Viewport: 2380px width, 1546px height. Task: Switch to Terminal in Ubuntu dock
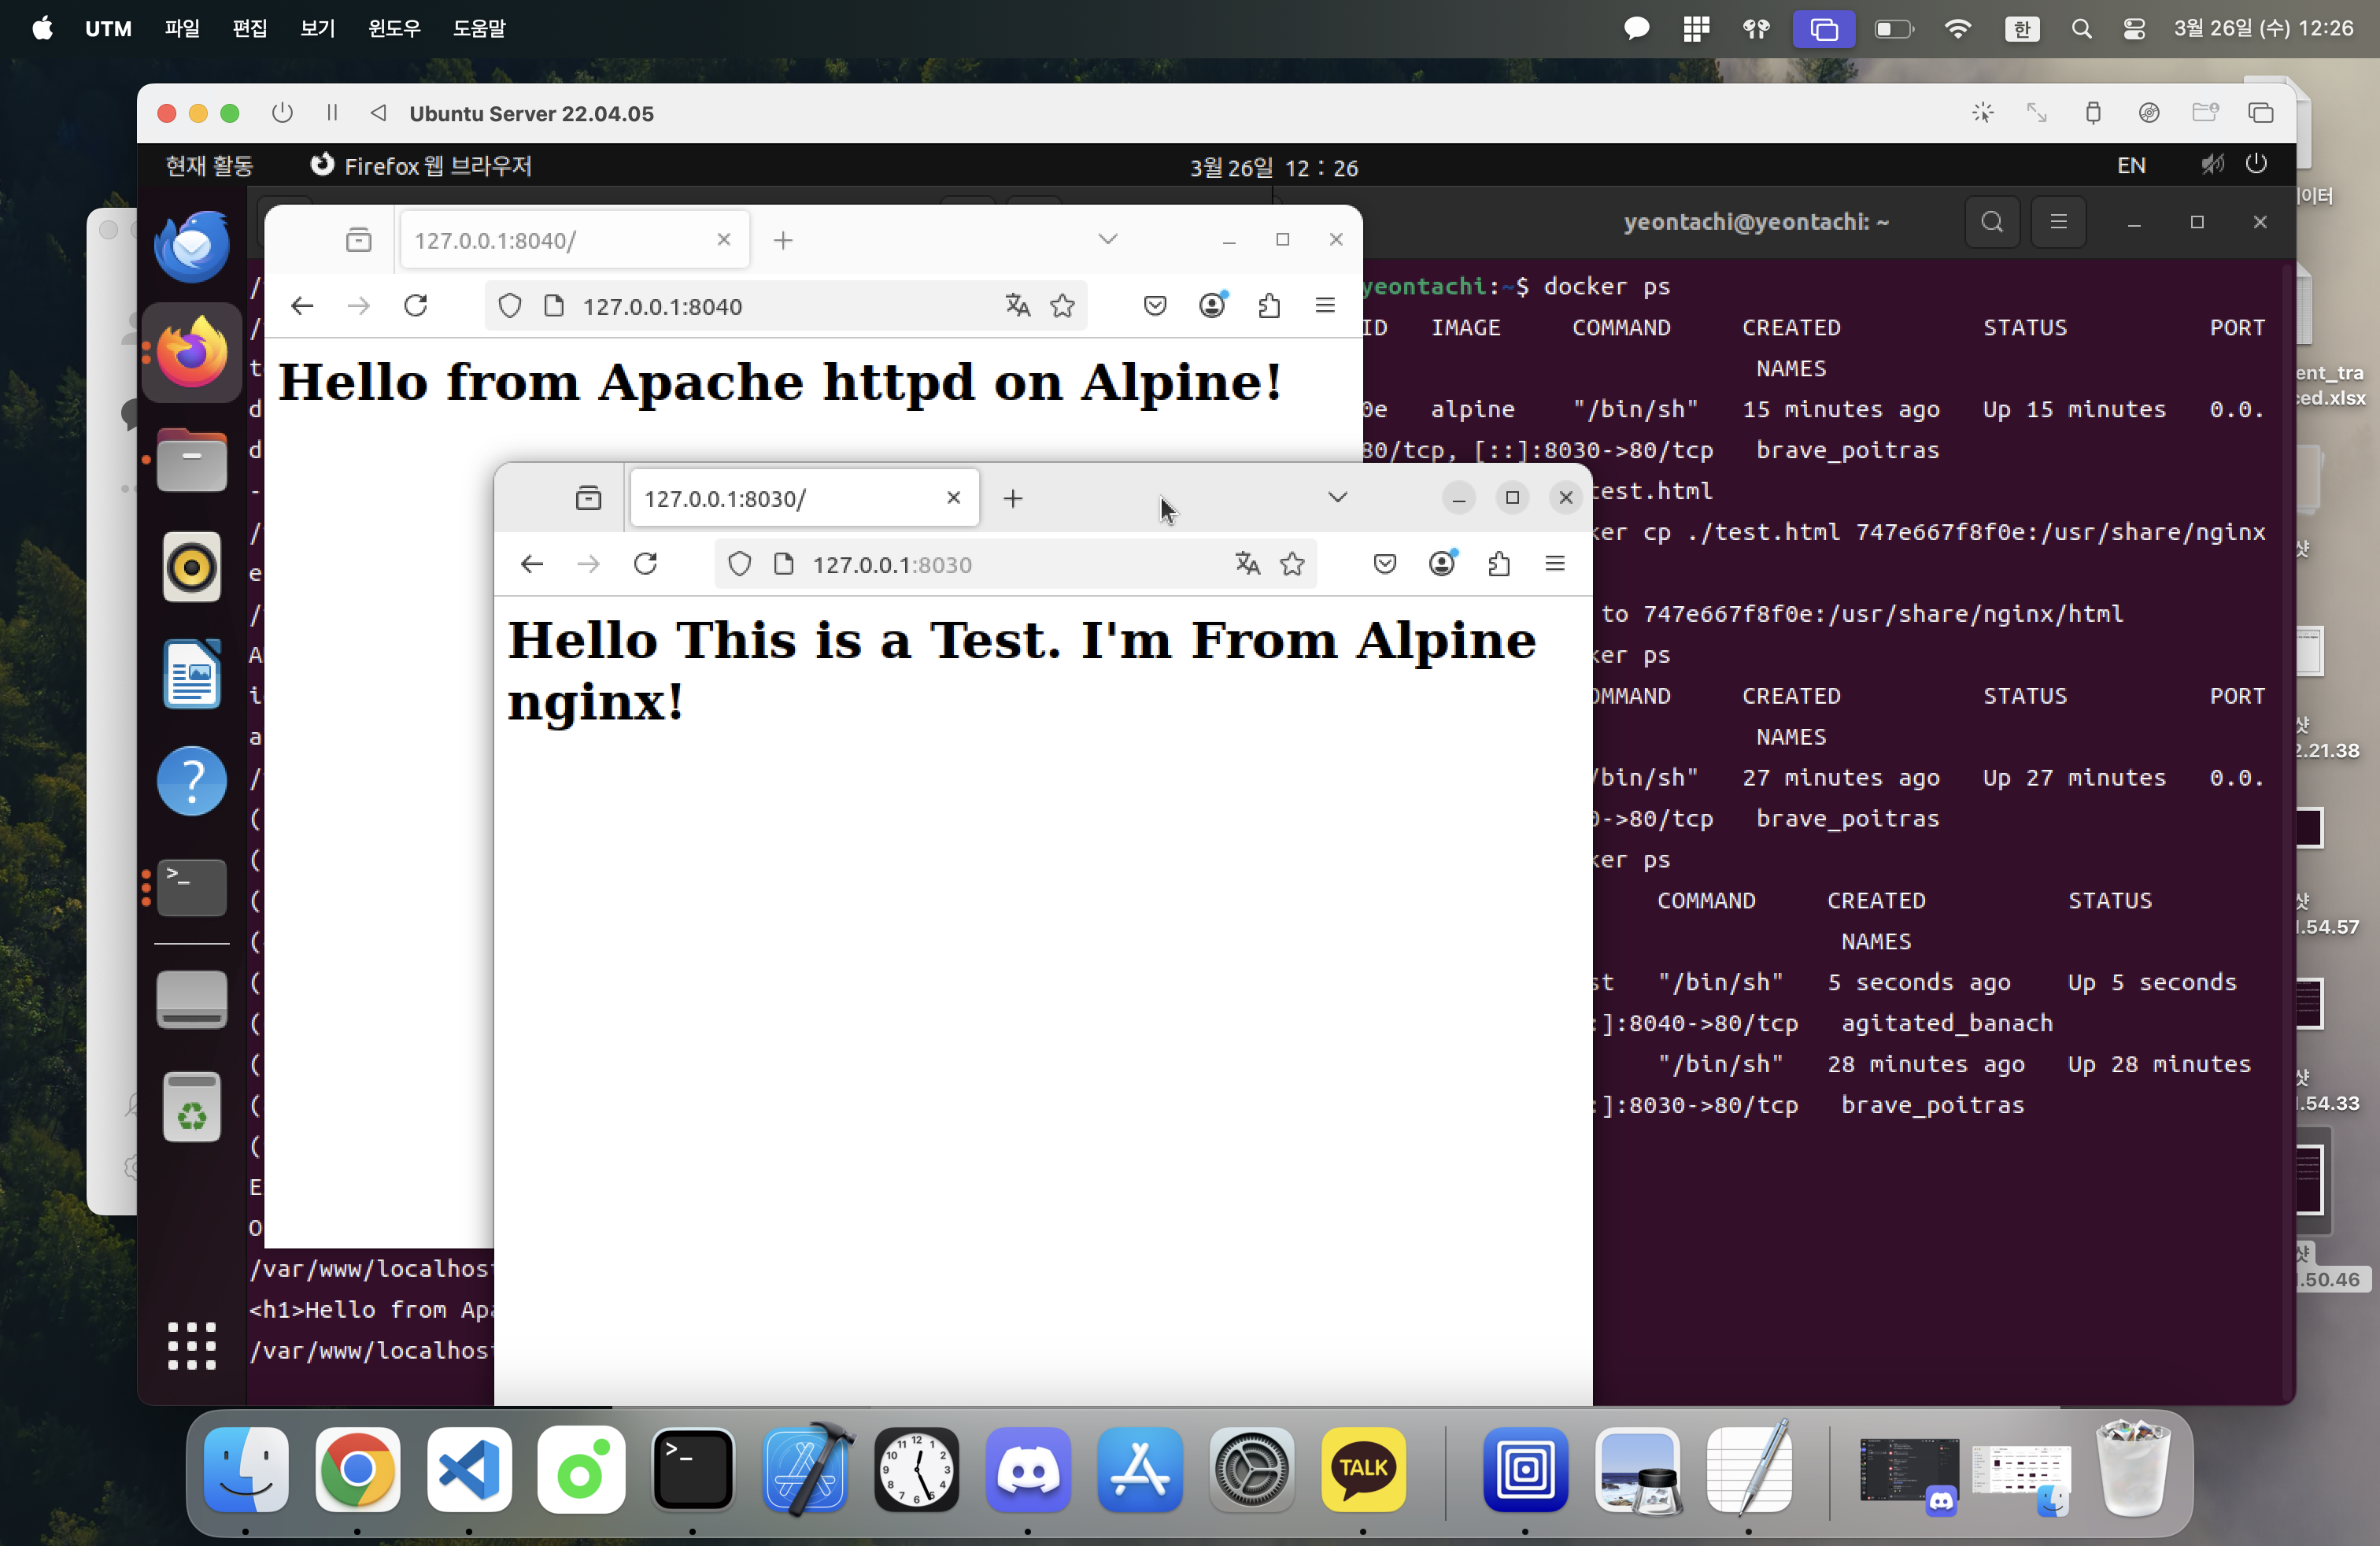tap(192, 888)
